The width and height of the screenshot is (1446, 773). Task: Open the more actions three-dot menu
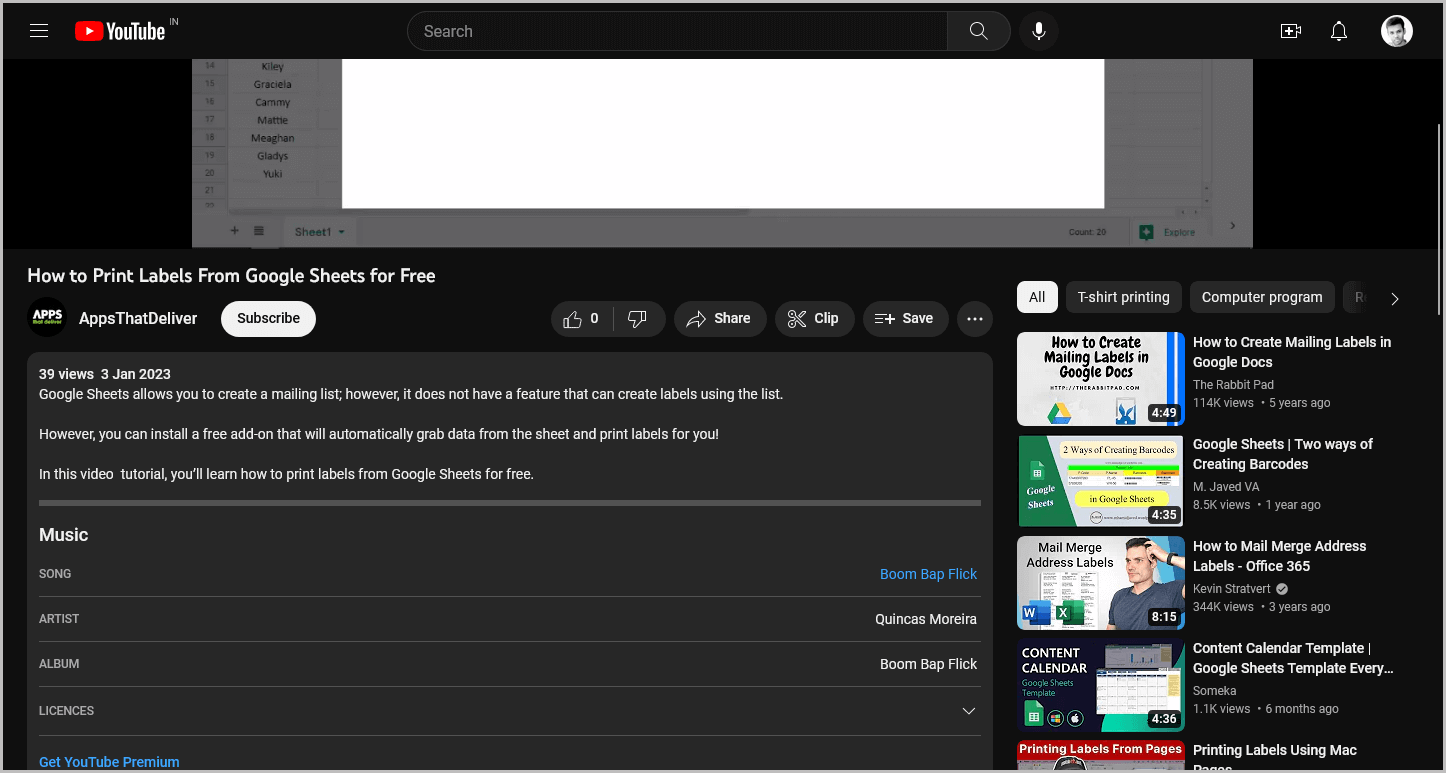[x=974, y=318]
